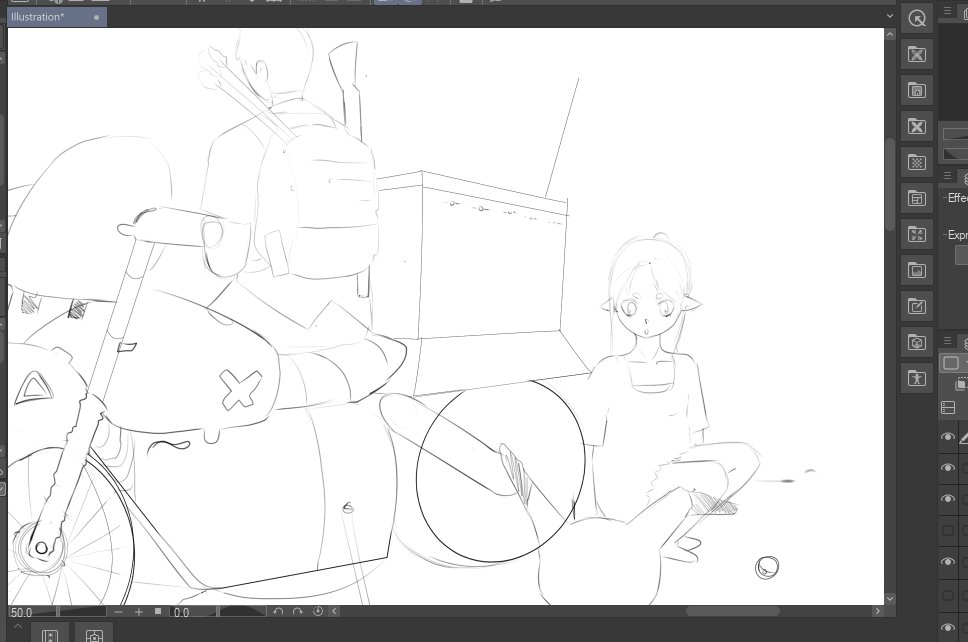Collapse the Effect section expander
The height and width of the screenshot is (642, 968).
tap(944, 198)
